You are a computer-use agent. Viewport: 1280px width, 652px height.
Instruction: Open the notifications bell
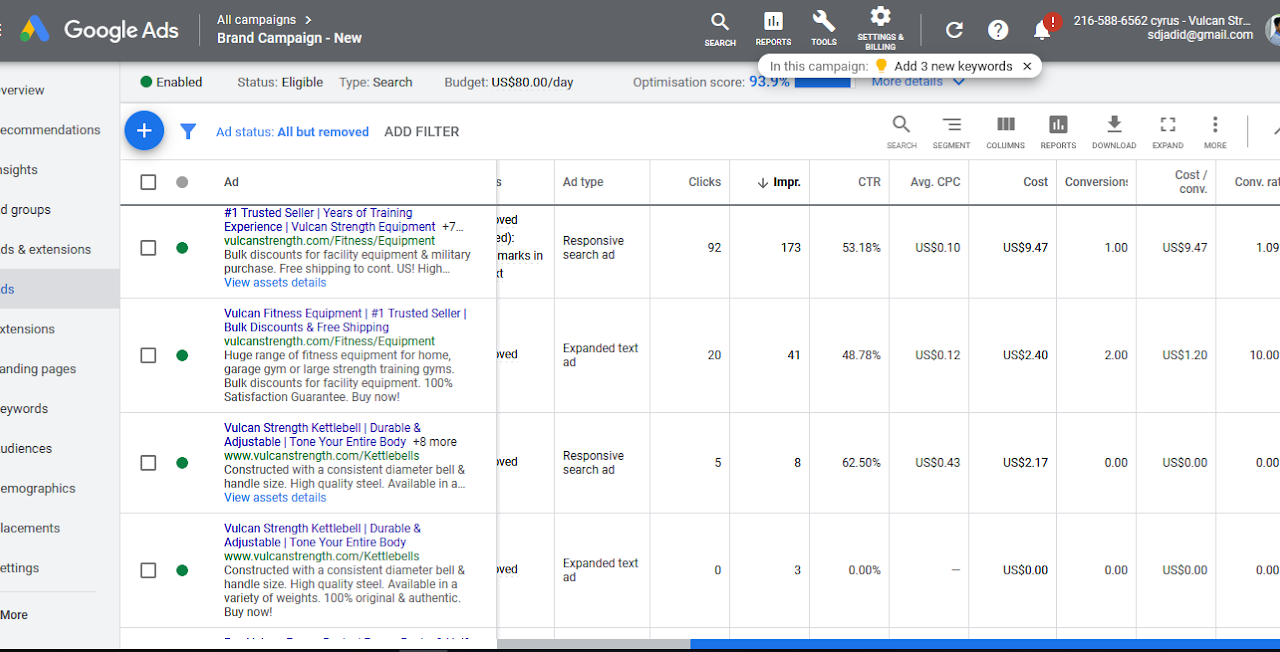[1042, 29]
